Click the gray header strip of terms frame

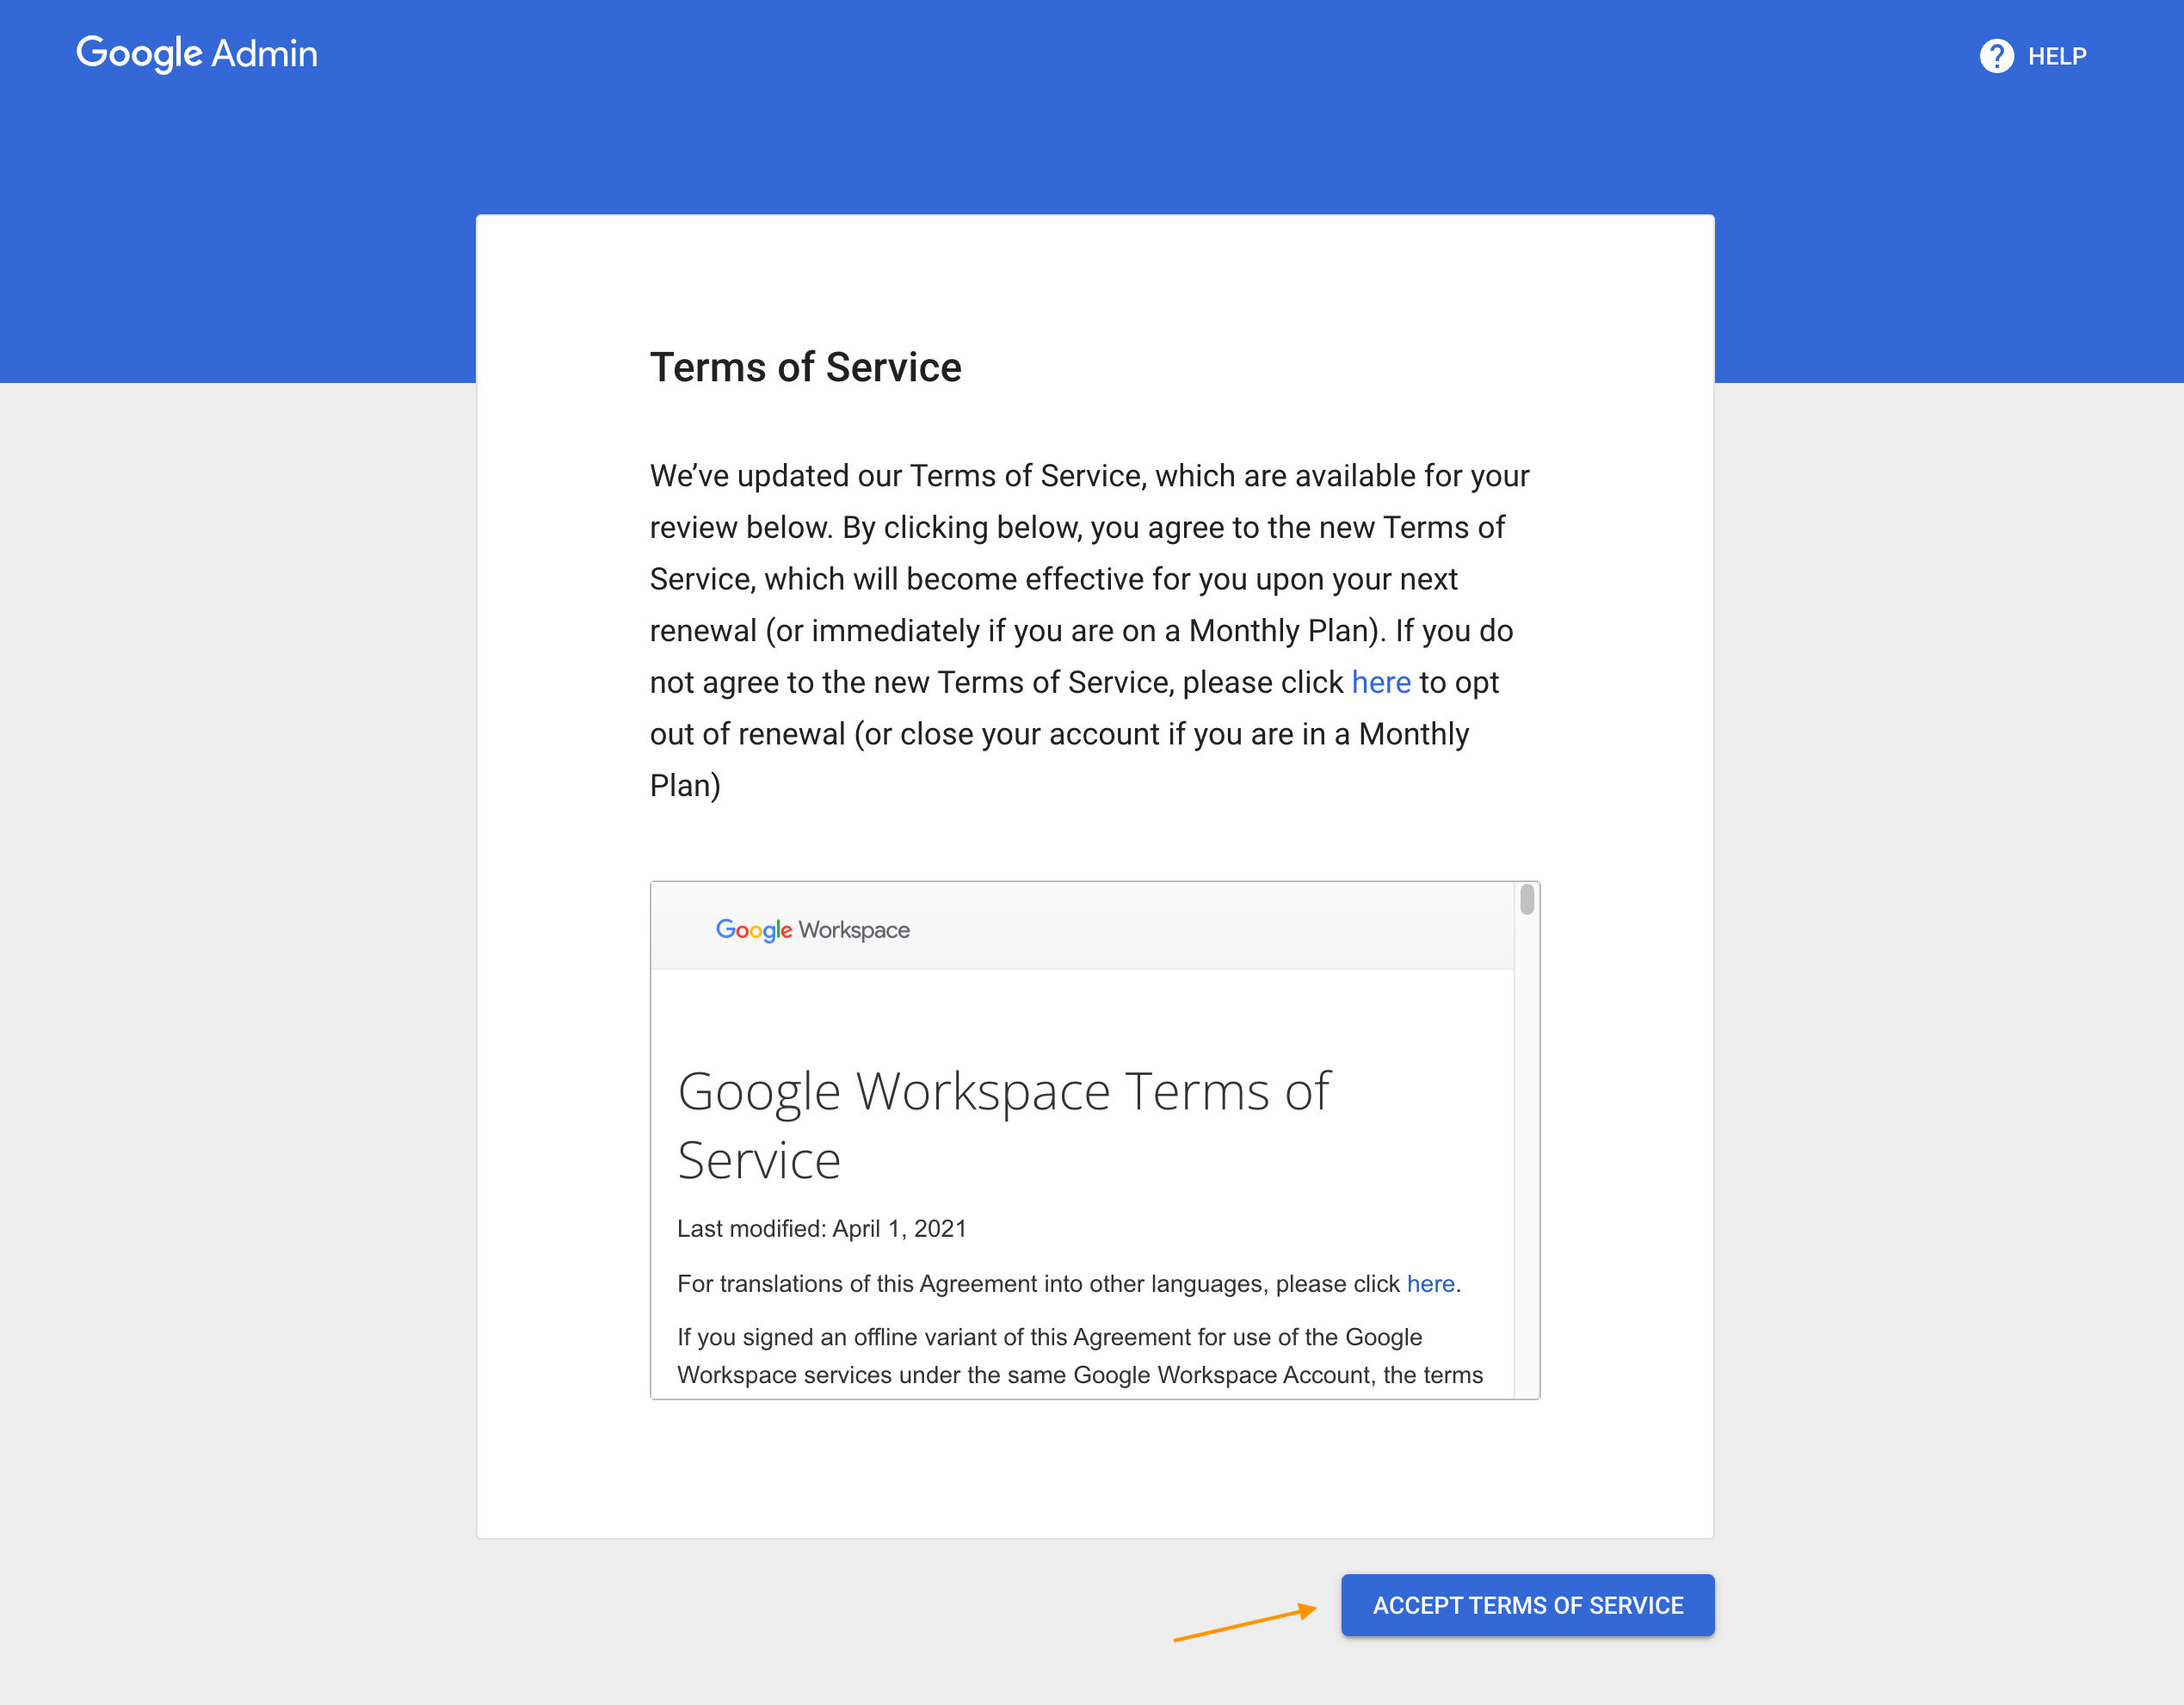tap(1200, 927)
